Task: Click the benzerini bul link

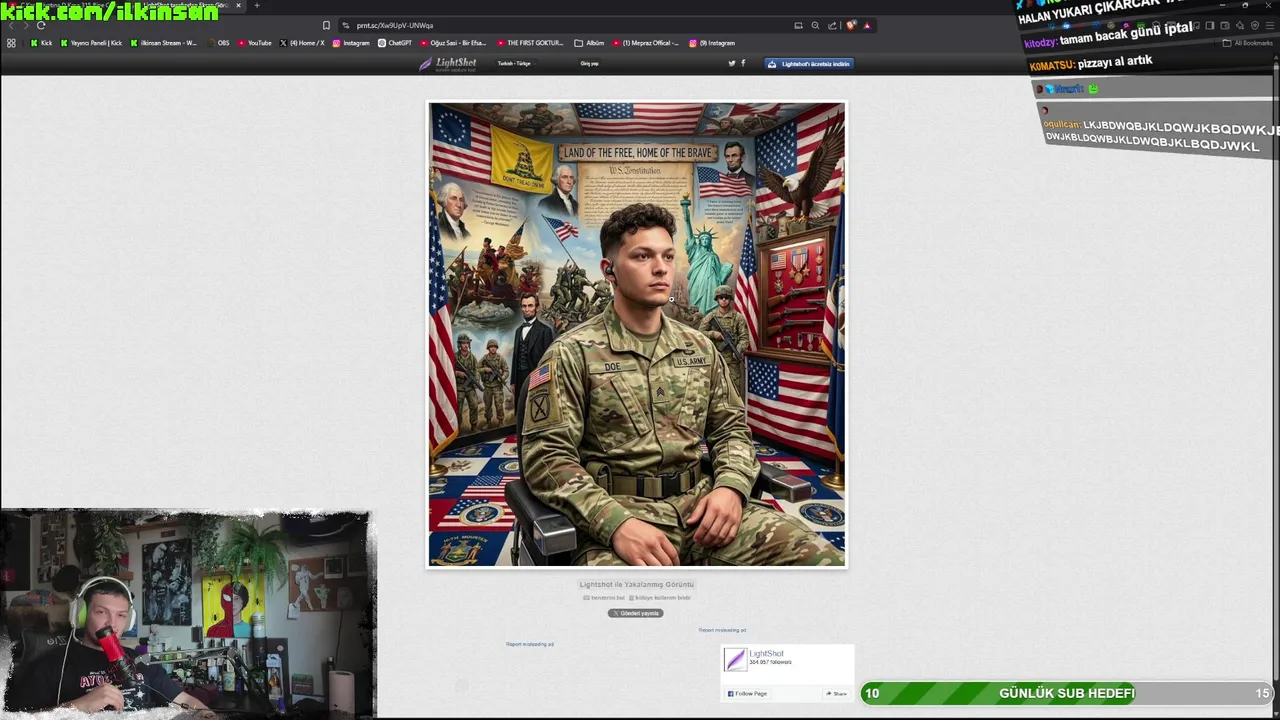Action: click(604, 597)
